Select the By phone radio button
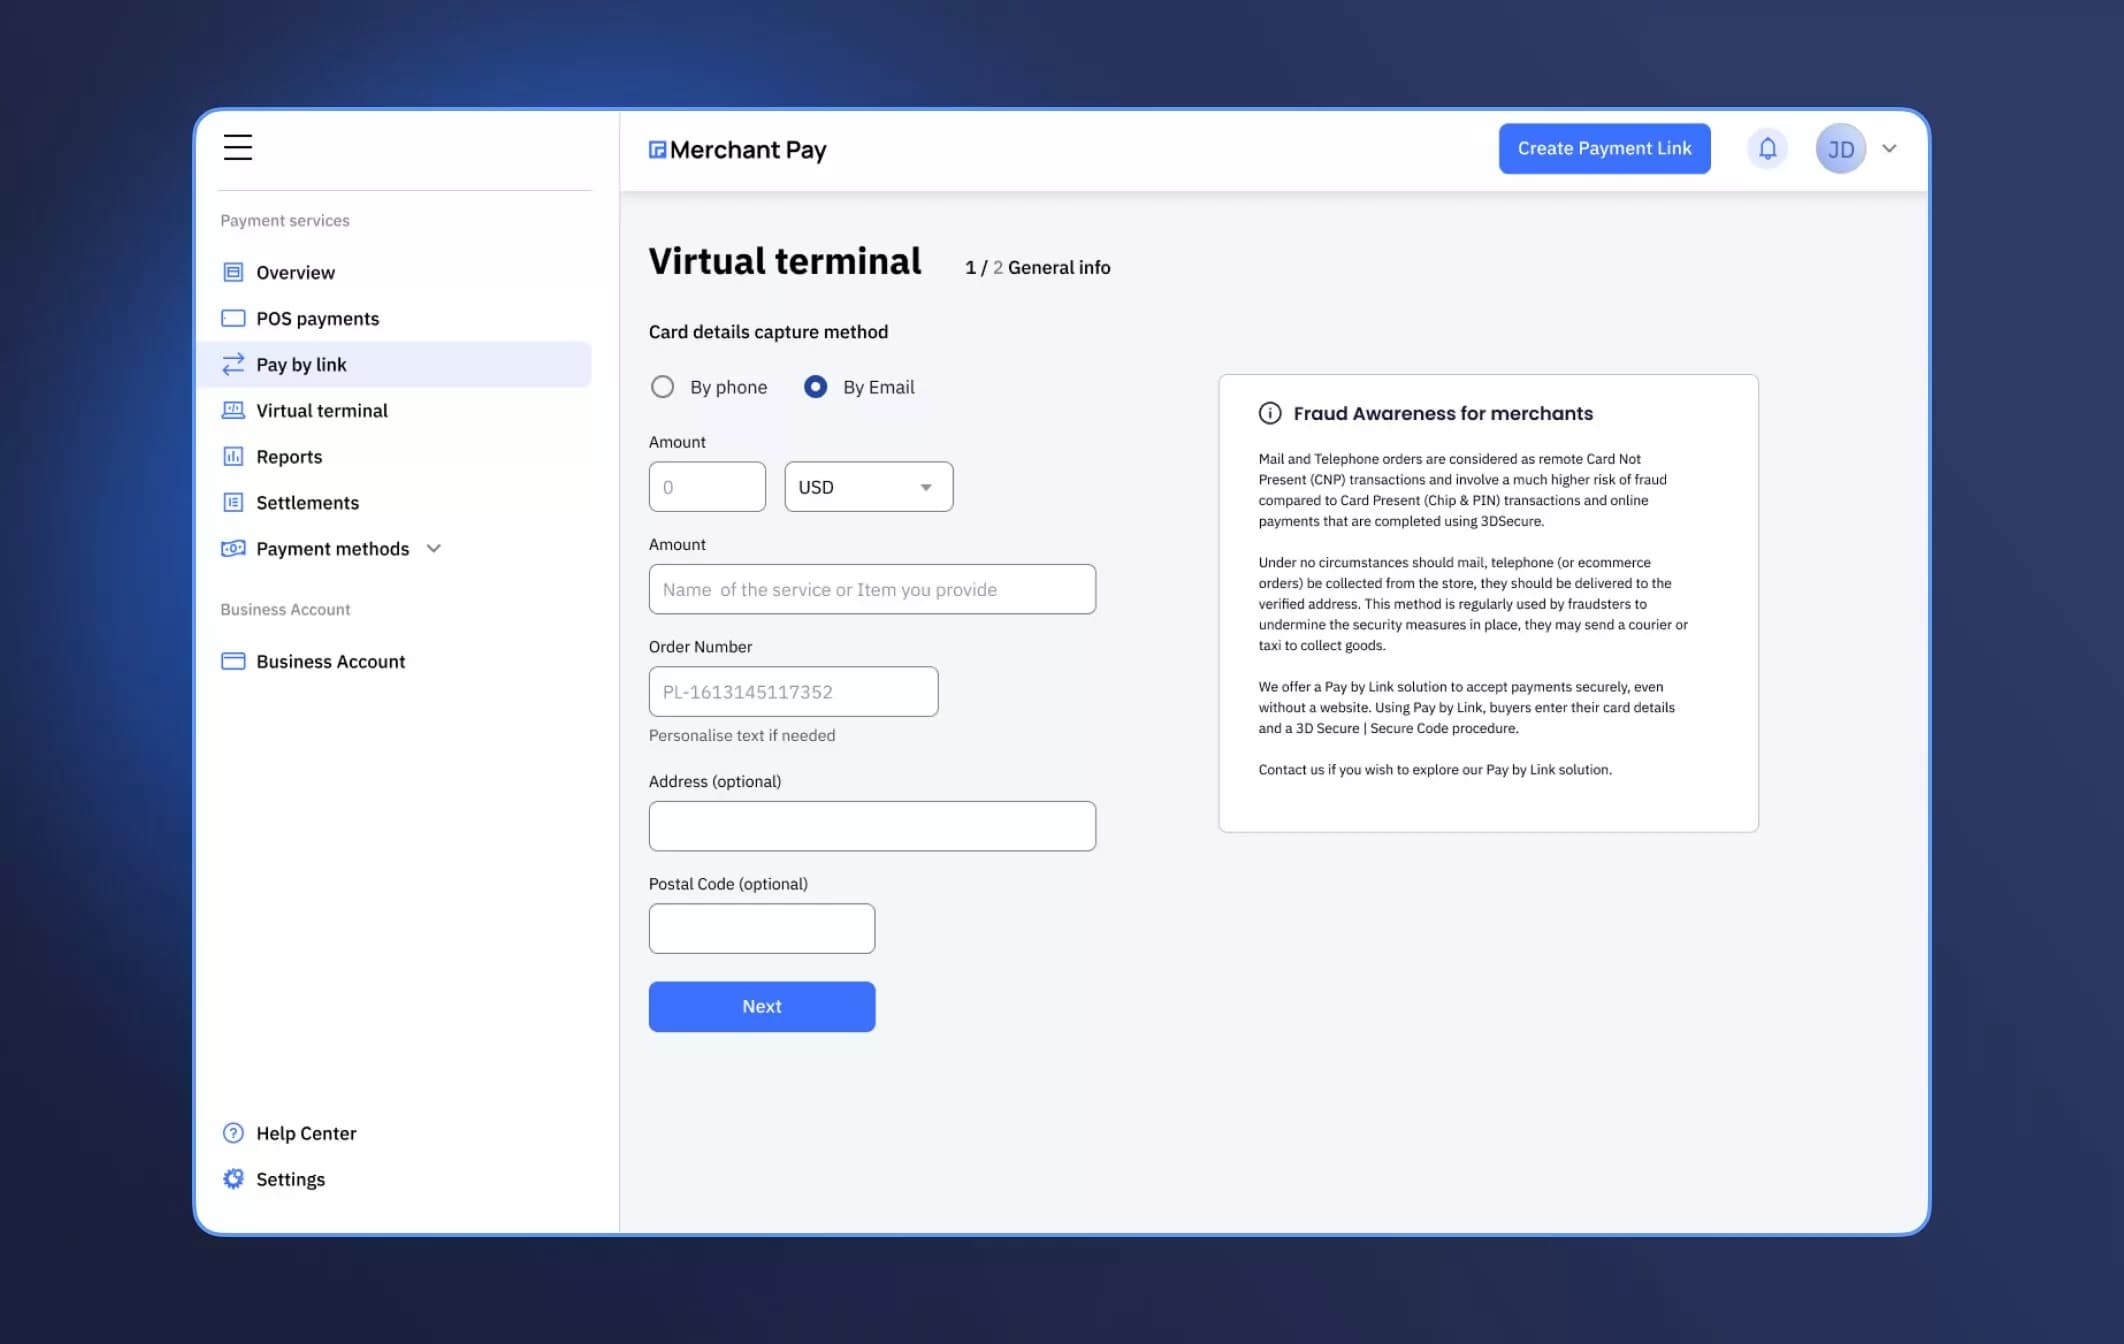This screenshot has height=1344, width=2124. click(x=662, y=387)
